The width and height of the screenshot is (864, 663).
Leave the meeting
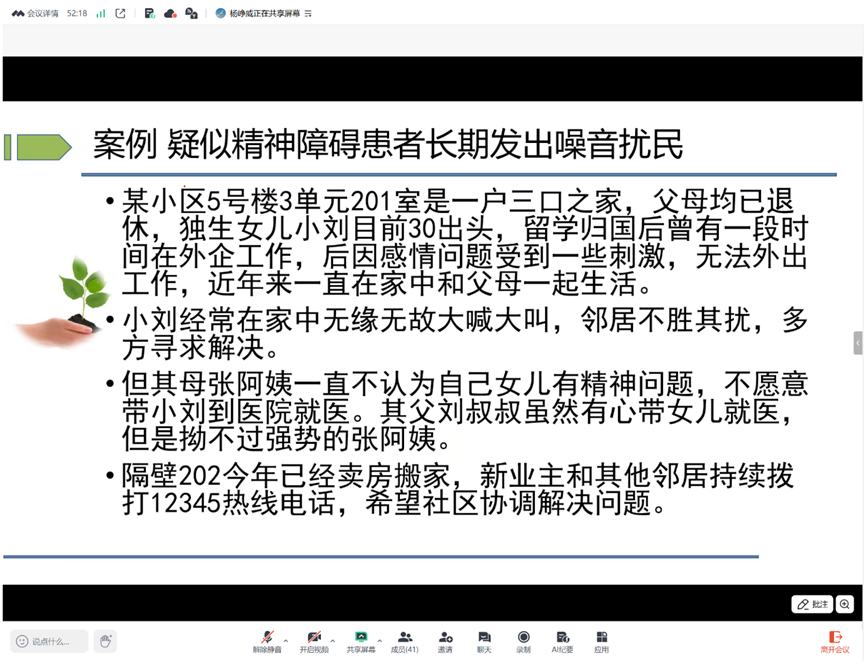tap(835, 640)
